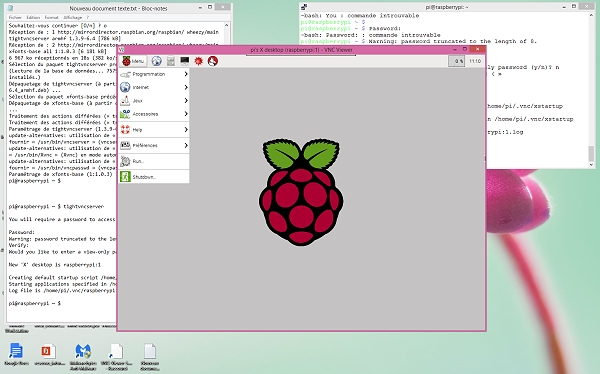Open the Raspberry Pi Menu button

(133, 61)
